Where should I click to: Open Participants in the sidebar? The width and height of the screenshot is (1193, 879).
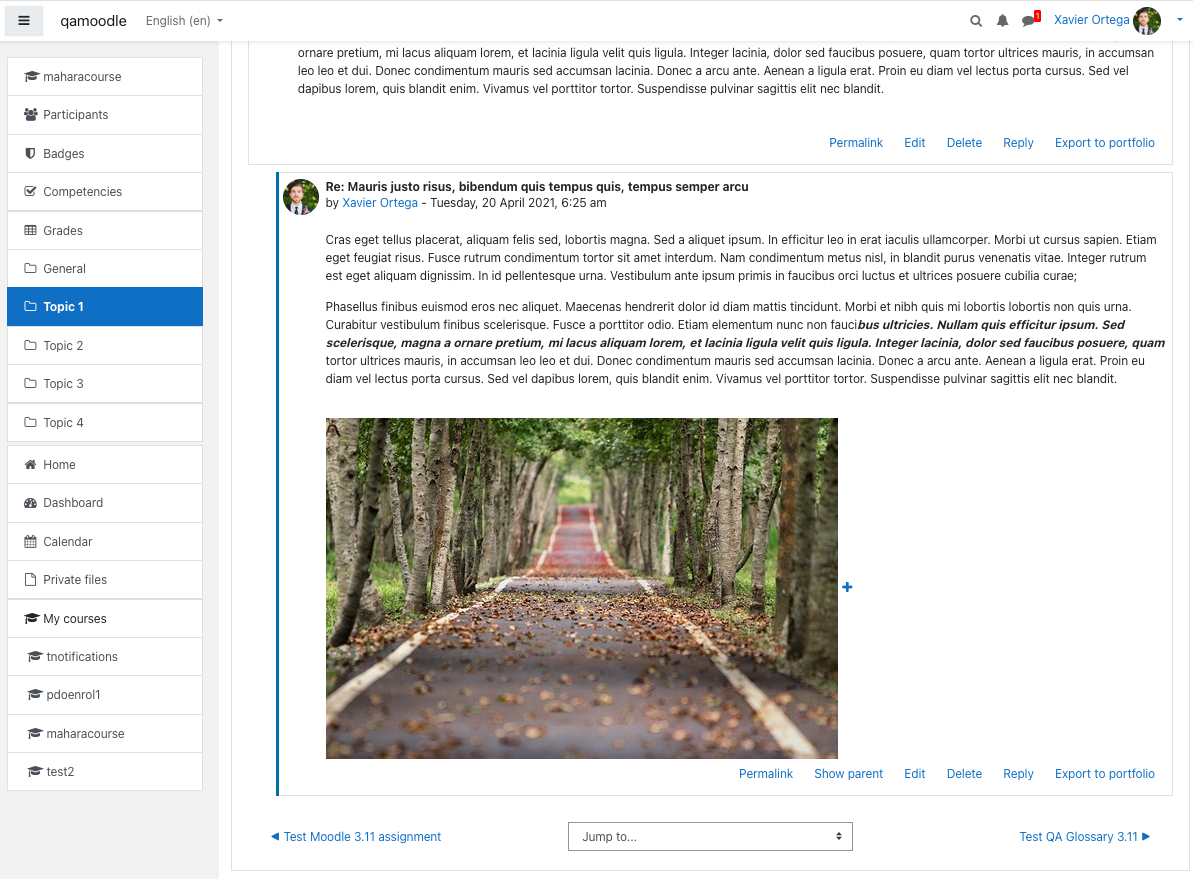(x=105, y=115)
